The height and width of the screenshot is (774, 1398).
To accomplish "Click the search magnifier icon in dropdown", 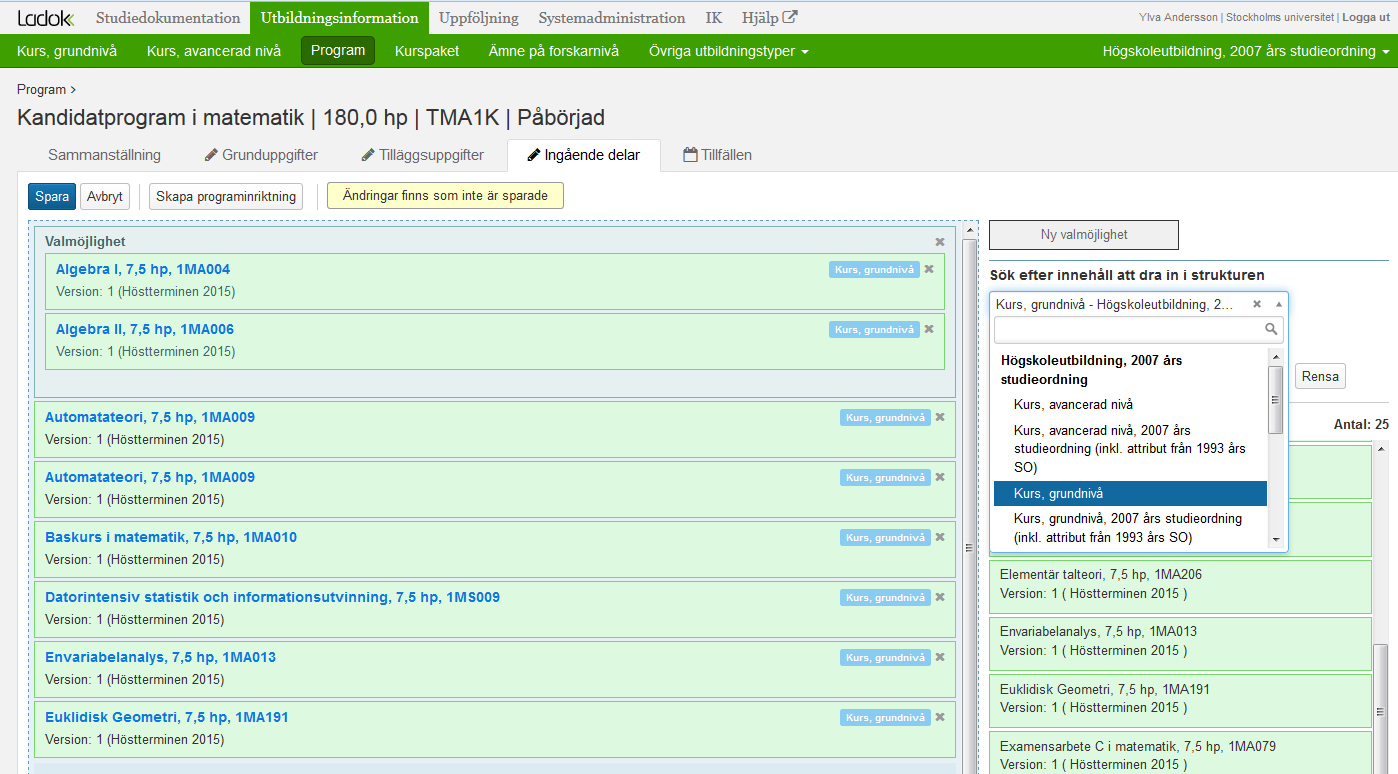I will tap(1271, 329).
